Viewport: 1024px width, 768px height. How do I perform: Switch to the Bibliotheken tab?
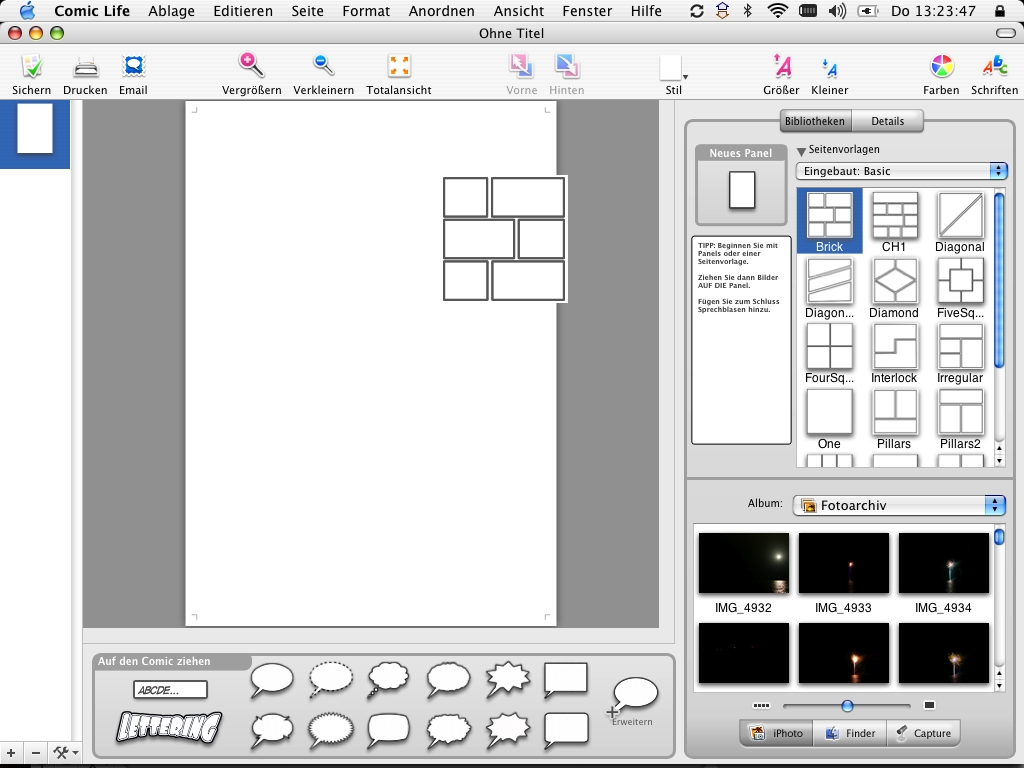pyautogui.click(x=815, y=121)
